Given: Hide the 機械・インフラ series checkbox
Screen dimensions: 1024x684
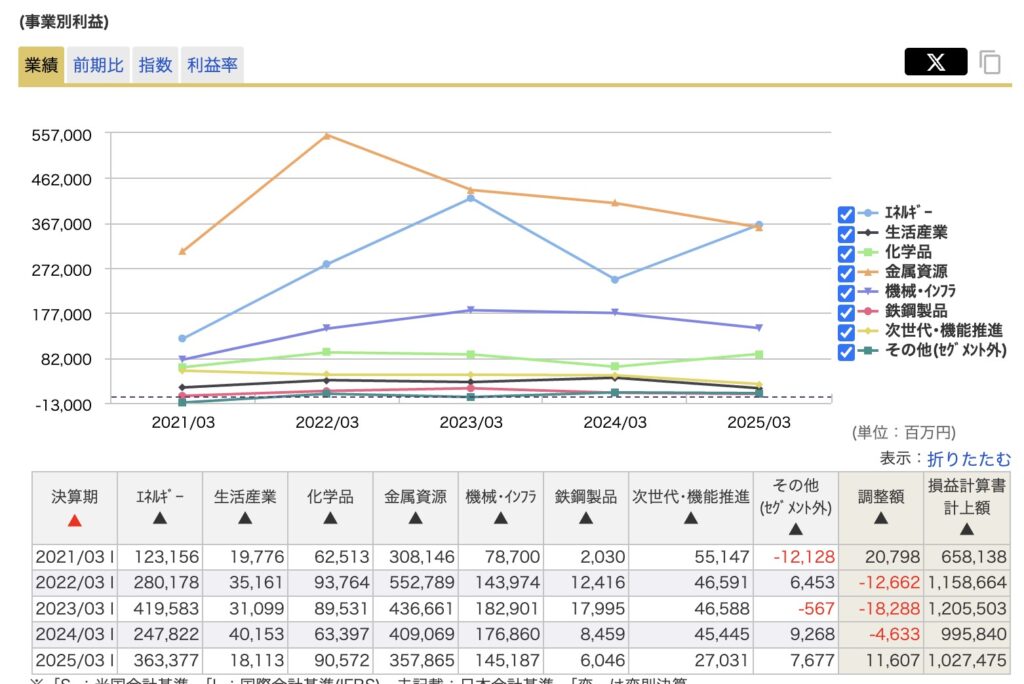Looking at the screenshot, I should (846, 292).
